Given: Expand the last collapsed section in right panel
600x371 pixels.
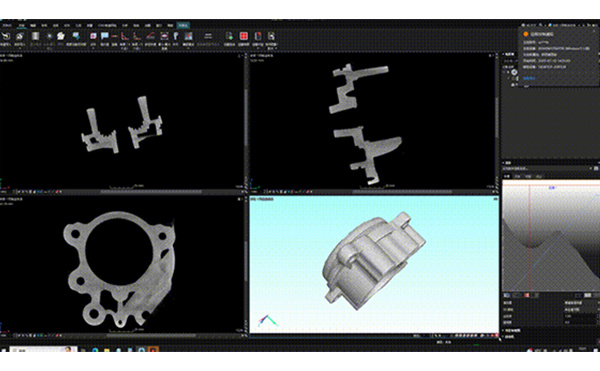Looking at the screenshot, I should click(x=509, y=337).
